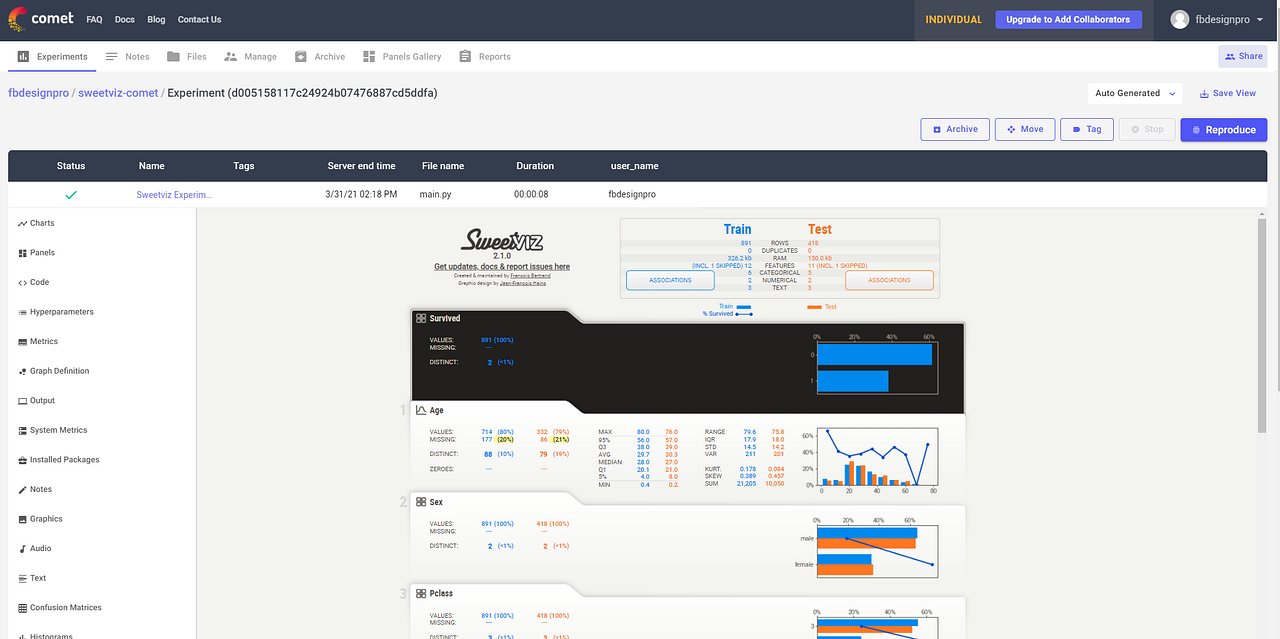
Task: Select Code in the experiment sidebar
Action: tap(38, 282)
